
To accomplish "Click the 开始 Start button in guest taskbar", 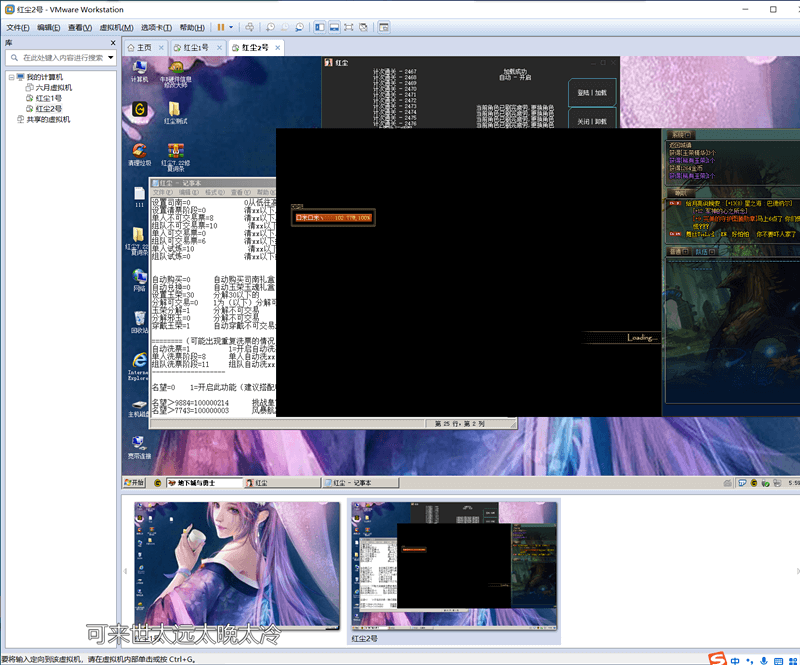I will 135,482.
